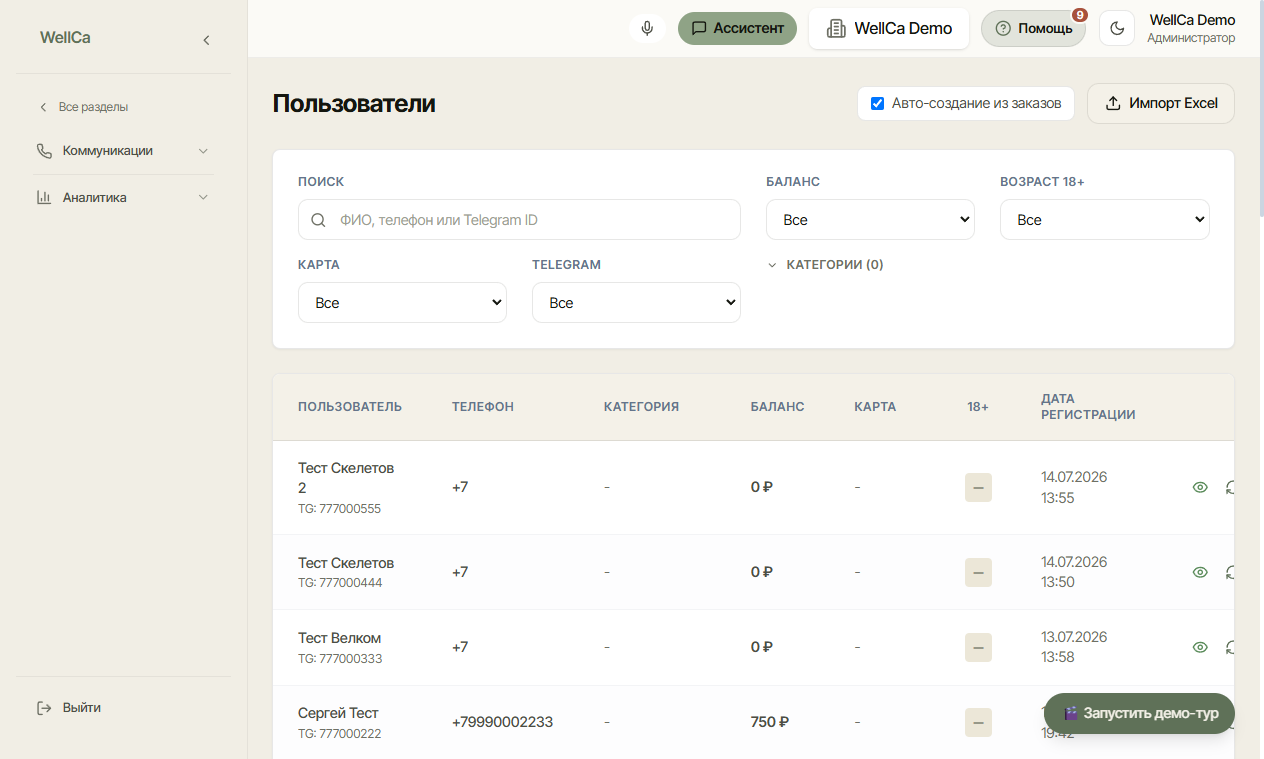Expand the Коммуникации sidebar menu

click(124, 151)
